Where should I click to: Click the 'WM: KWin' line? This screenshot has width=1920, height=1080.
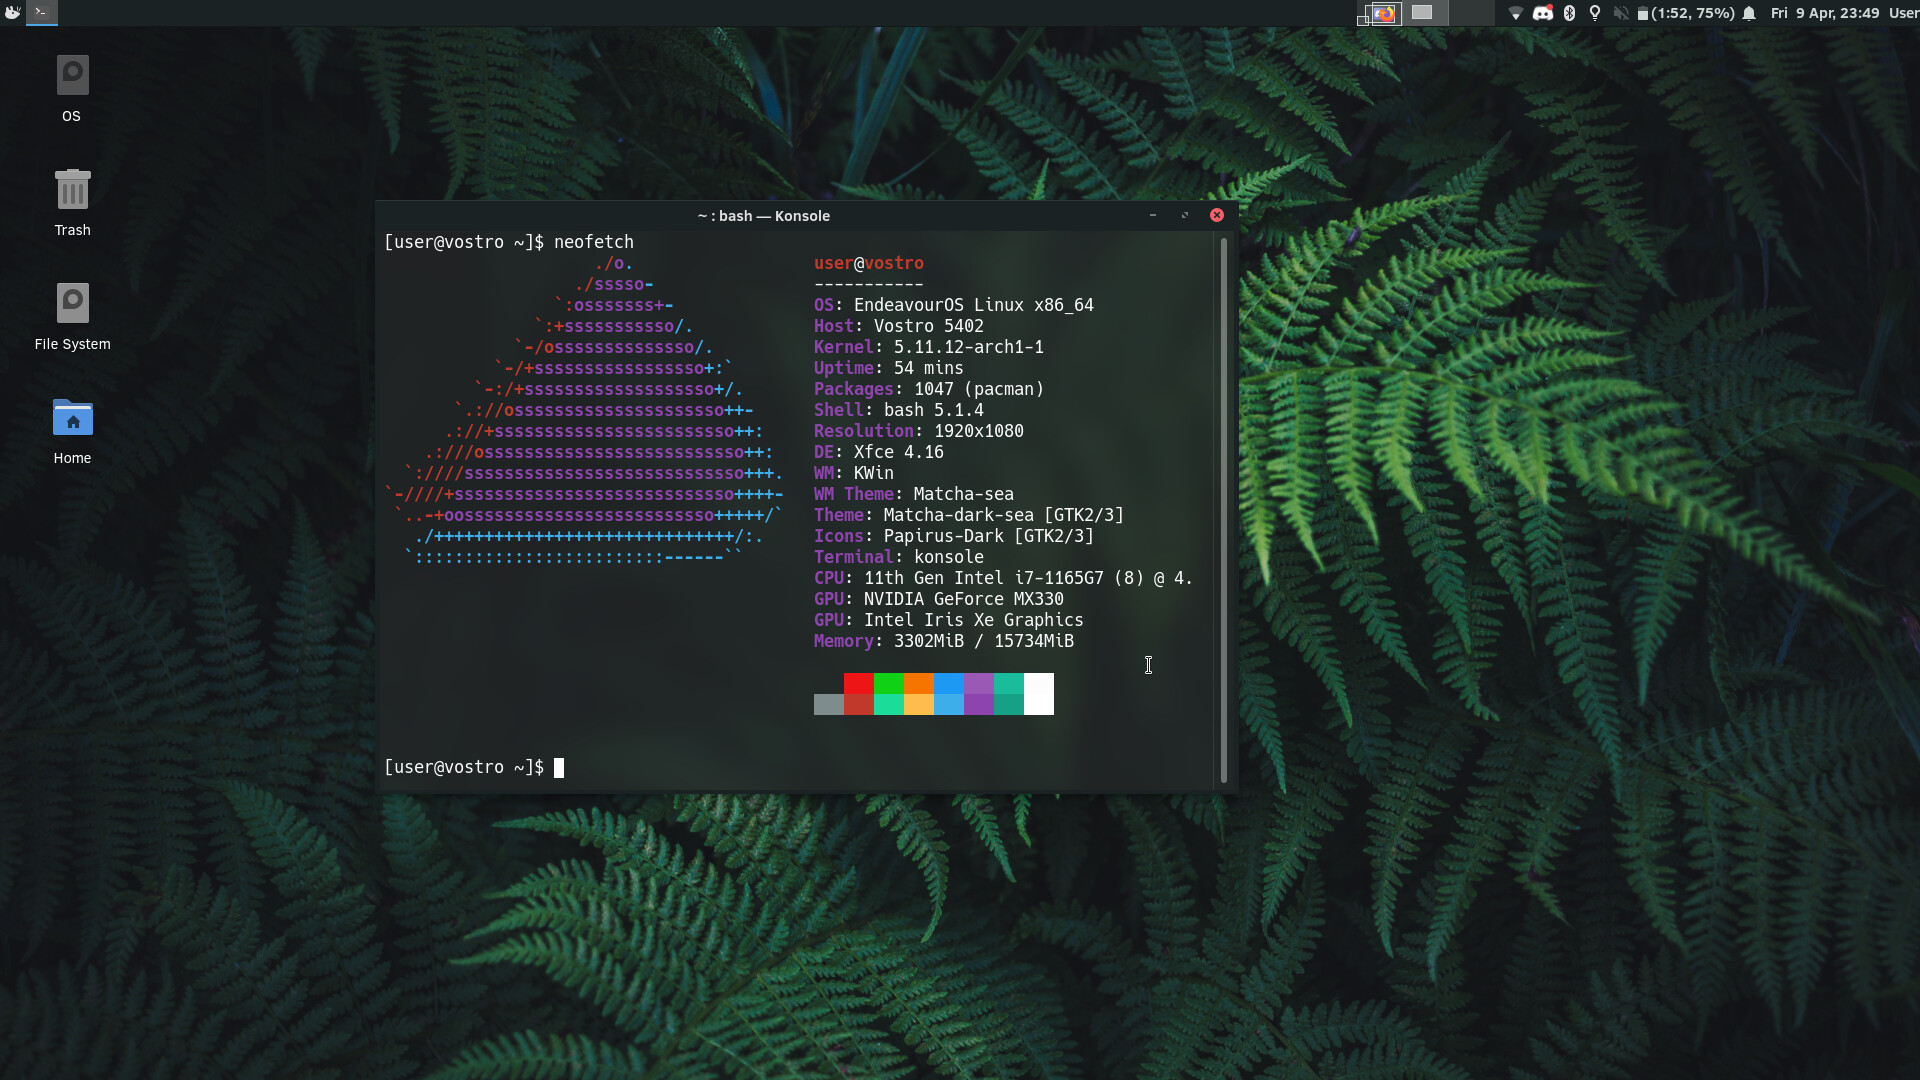854,473
